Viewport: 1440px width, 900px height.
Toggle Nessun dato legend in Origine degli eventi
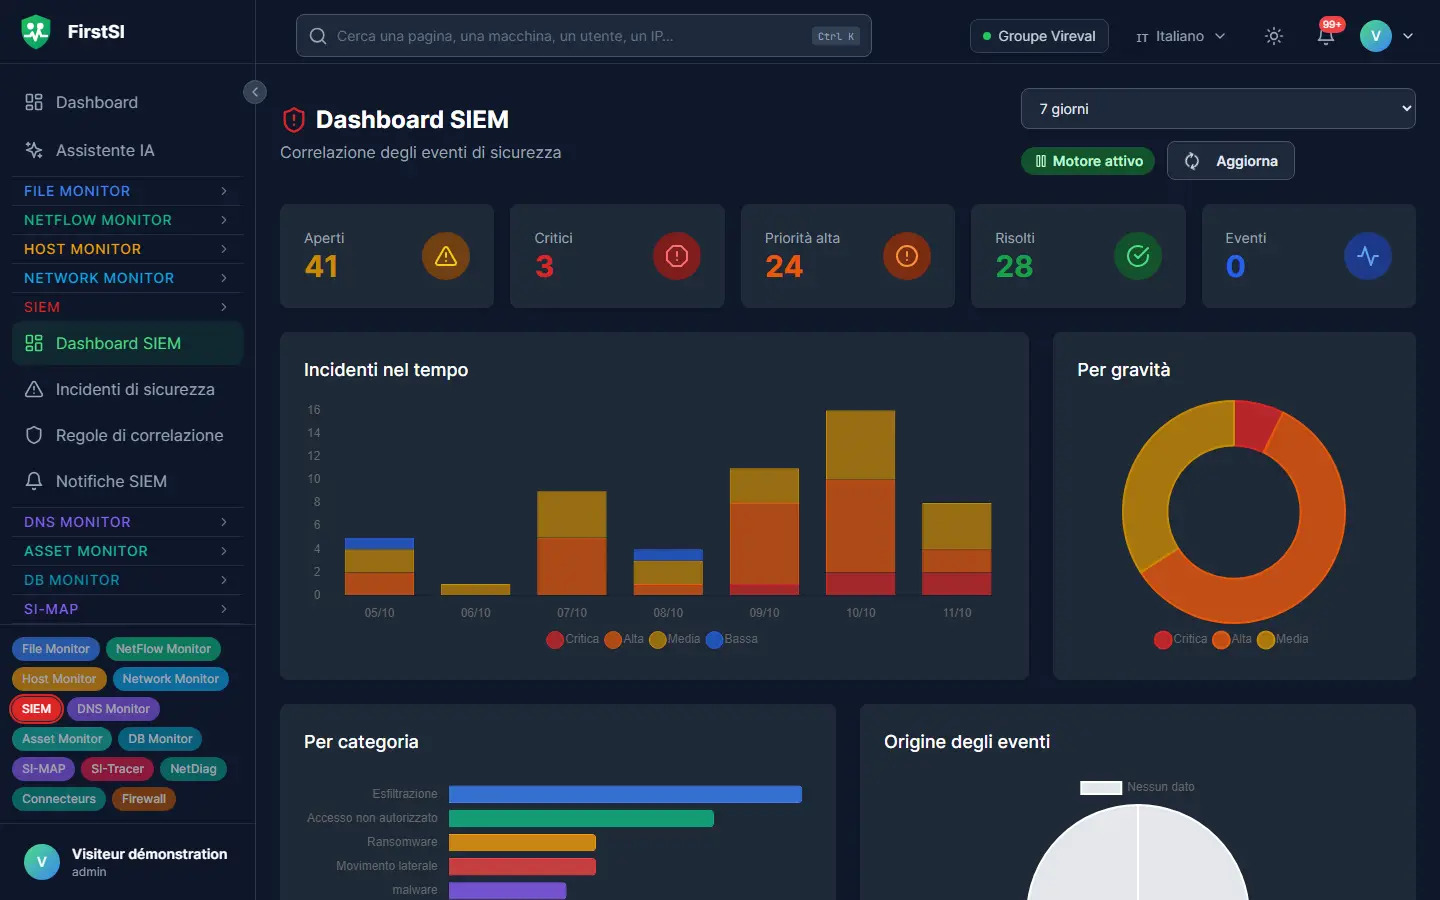click(x=1137, y=787)
